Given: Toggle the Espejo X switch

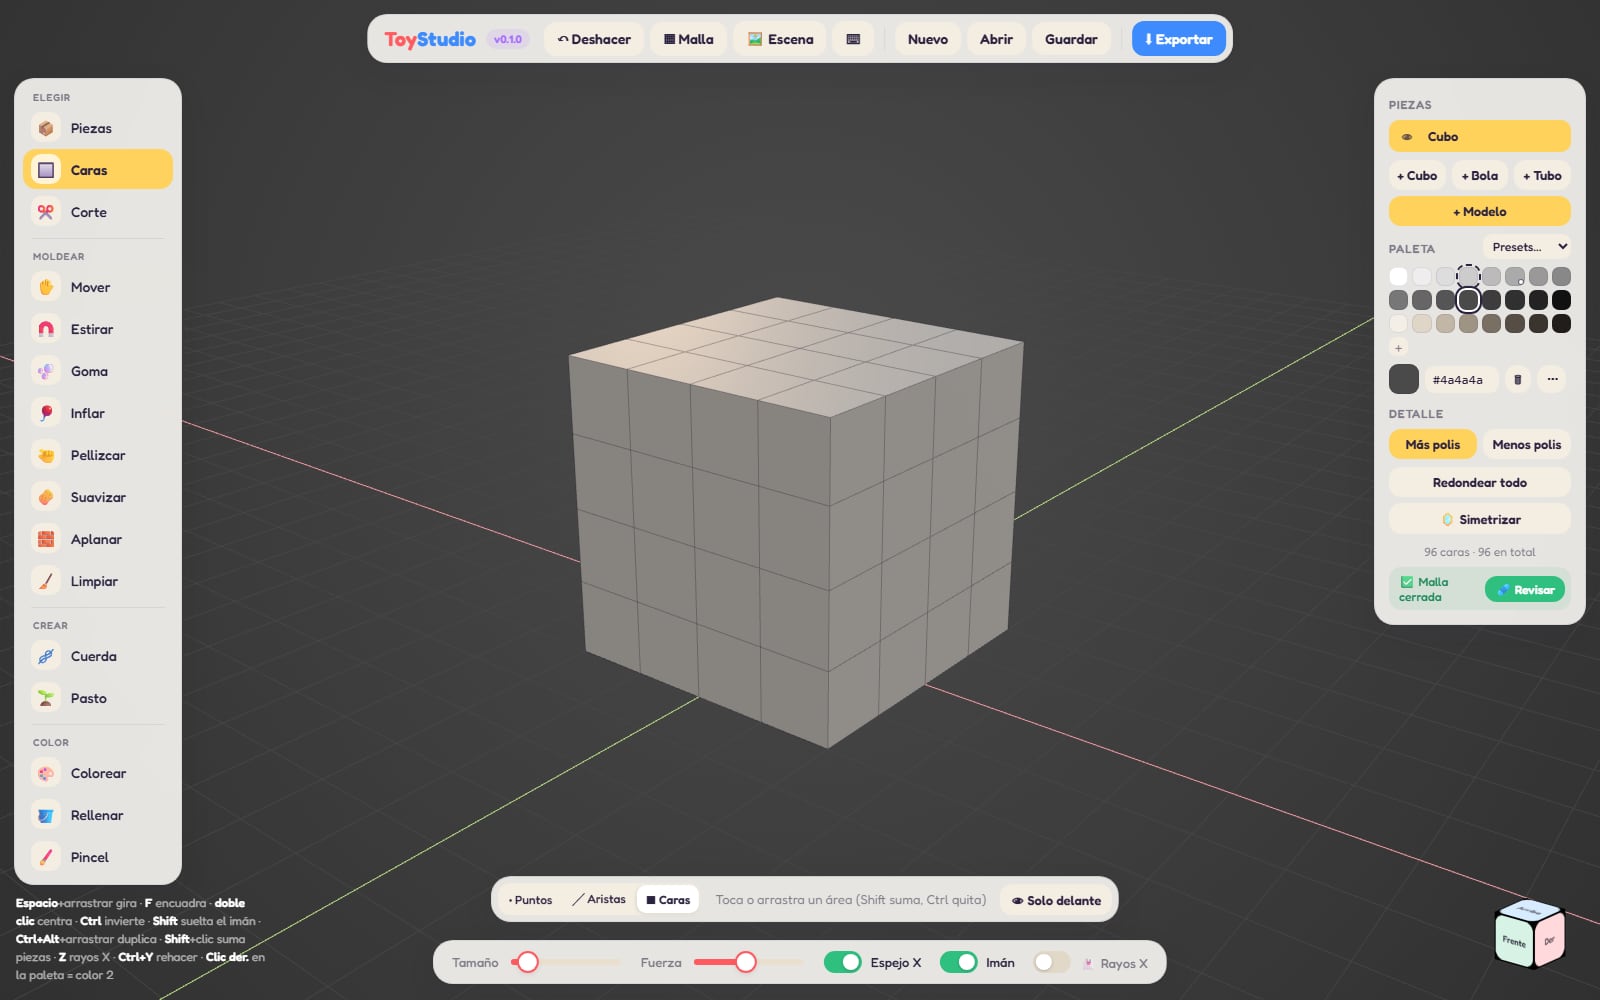Looking at the screenshot, I should pos(843,962).
